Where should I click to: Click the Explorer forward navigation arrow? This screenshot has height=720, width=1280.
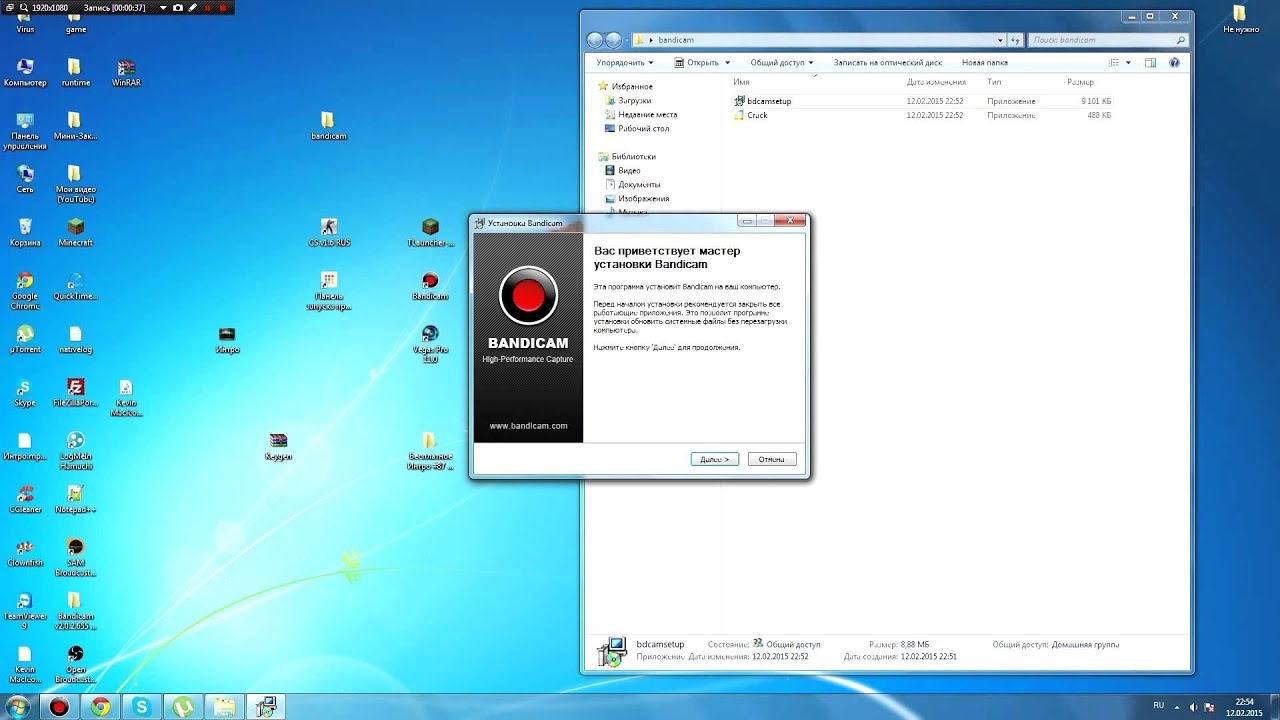[614, 40]
